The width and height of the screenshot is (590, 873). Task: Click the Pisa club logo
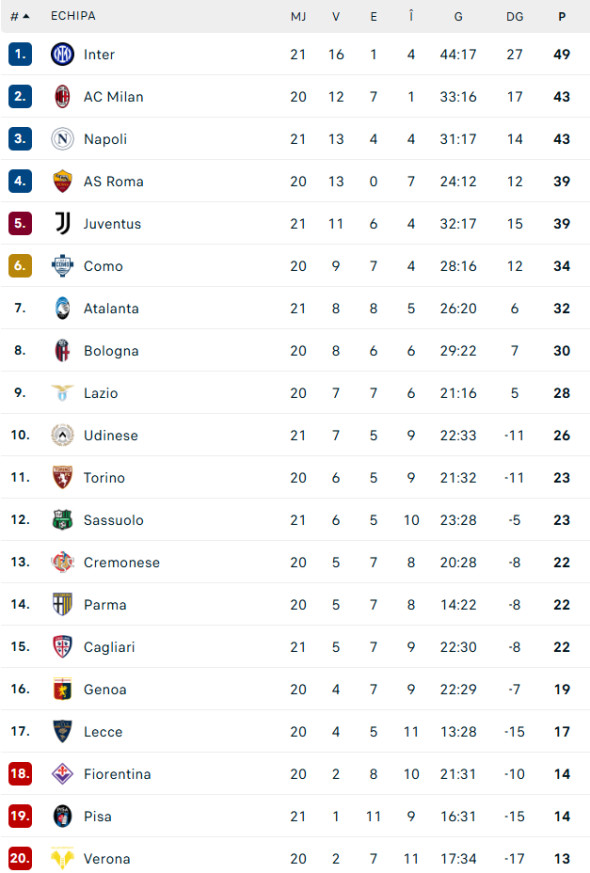pos(62,816)
